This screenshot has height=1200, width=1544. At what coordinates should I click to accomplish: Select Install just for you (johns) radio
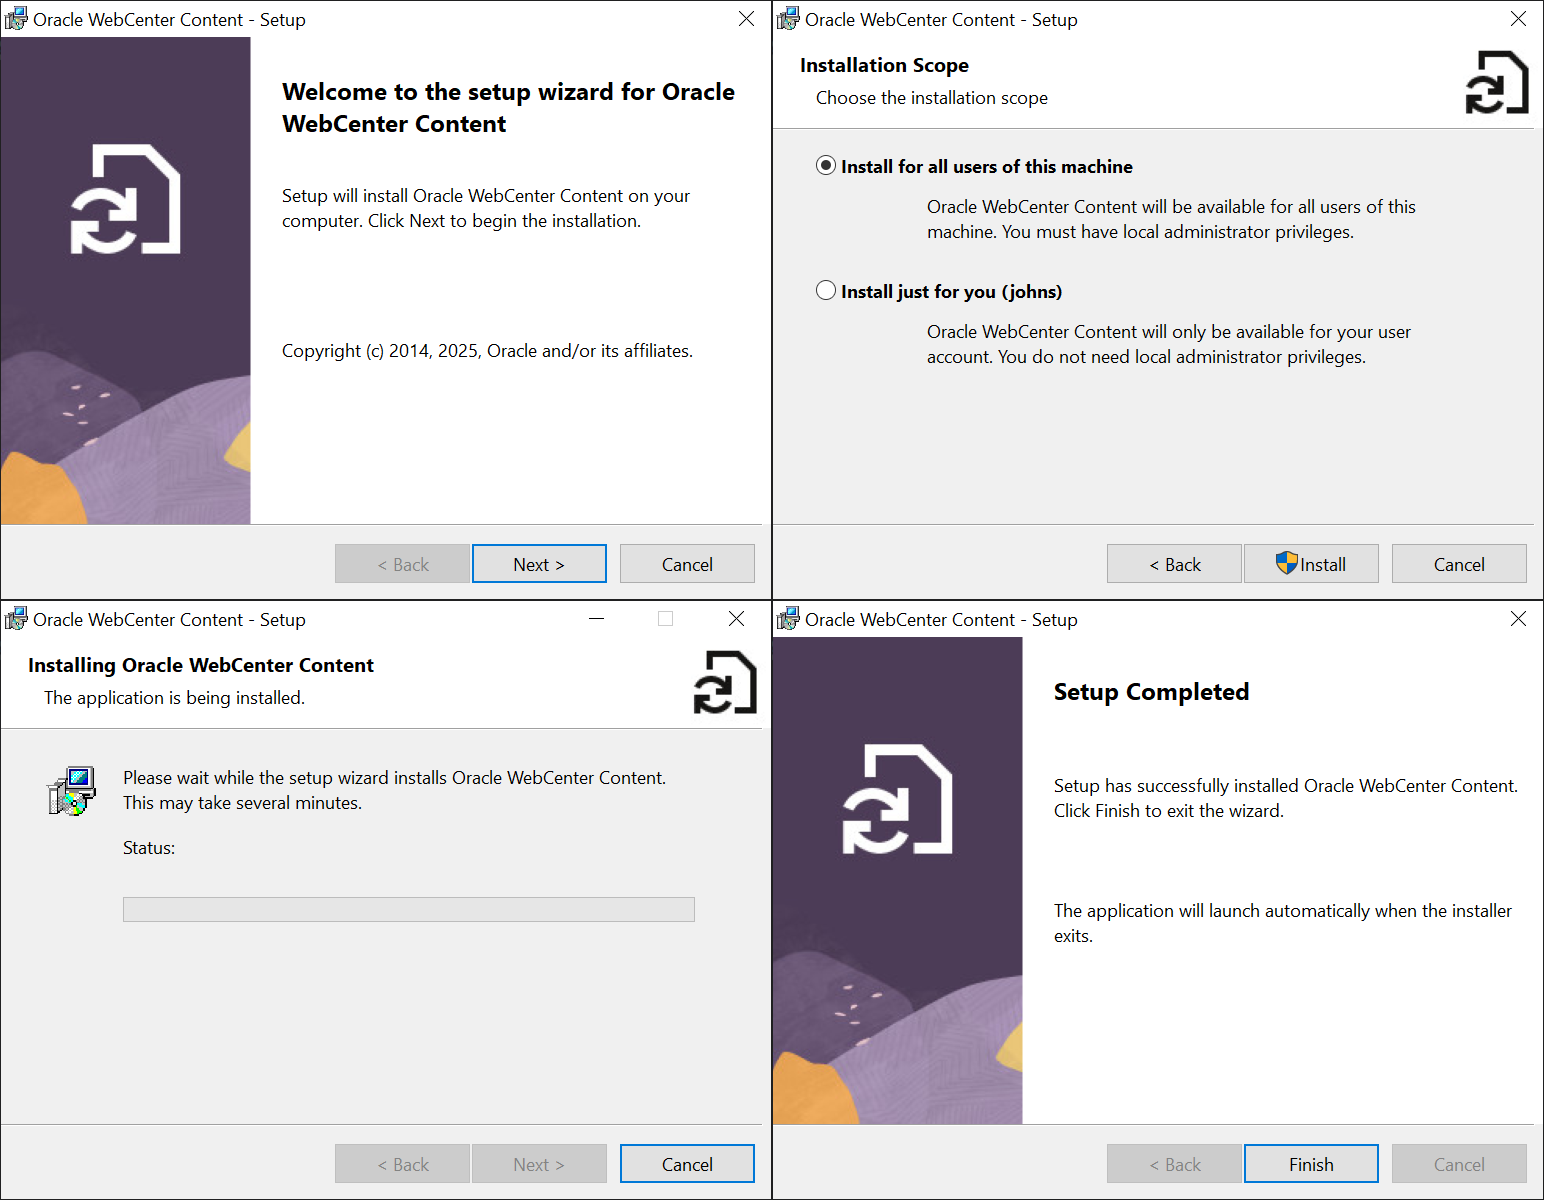point(826,291)
